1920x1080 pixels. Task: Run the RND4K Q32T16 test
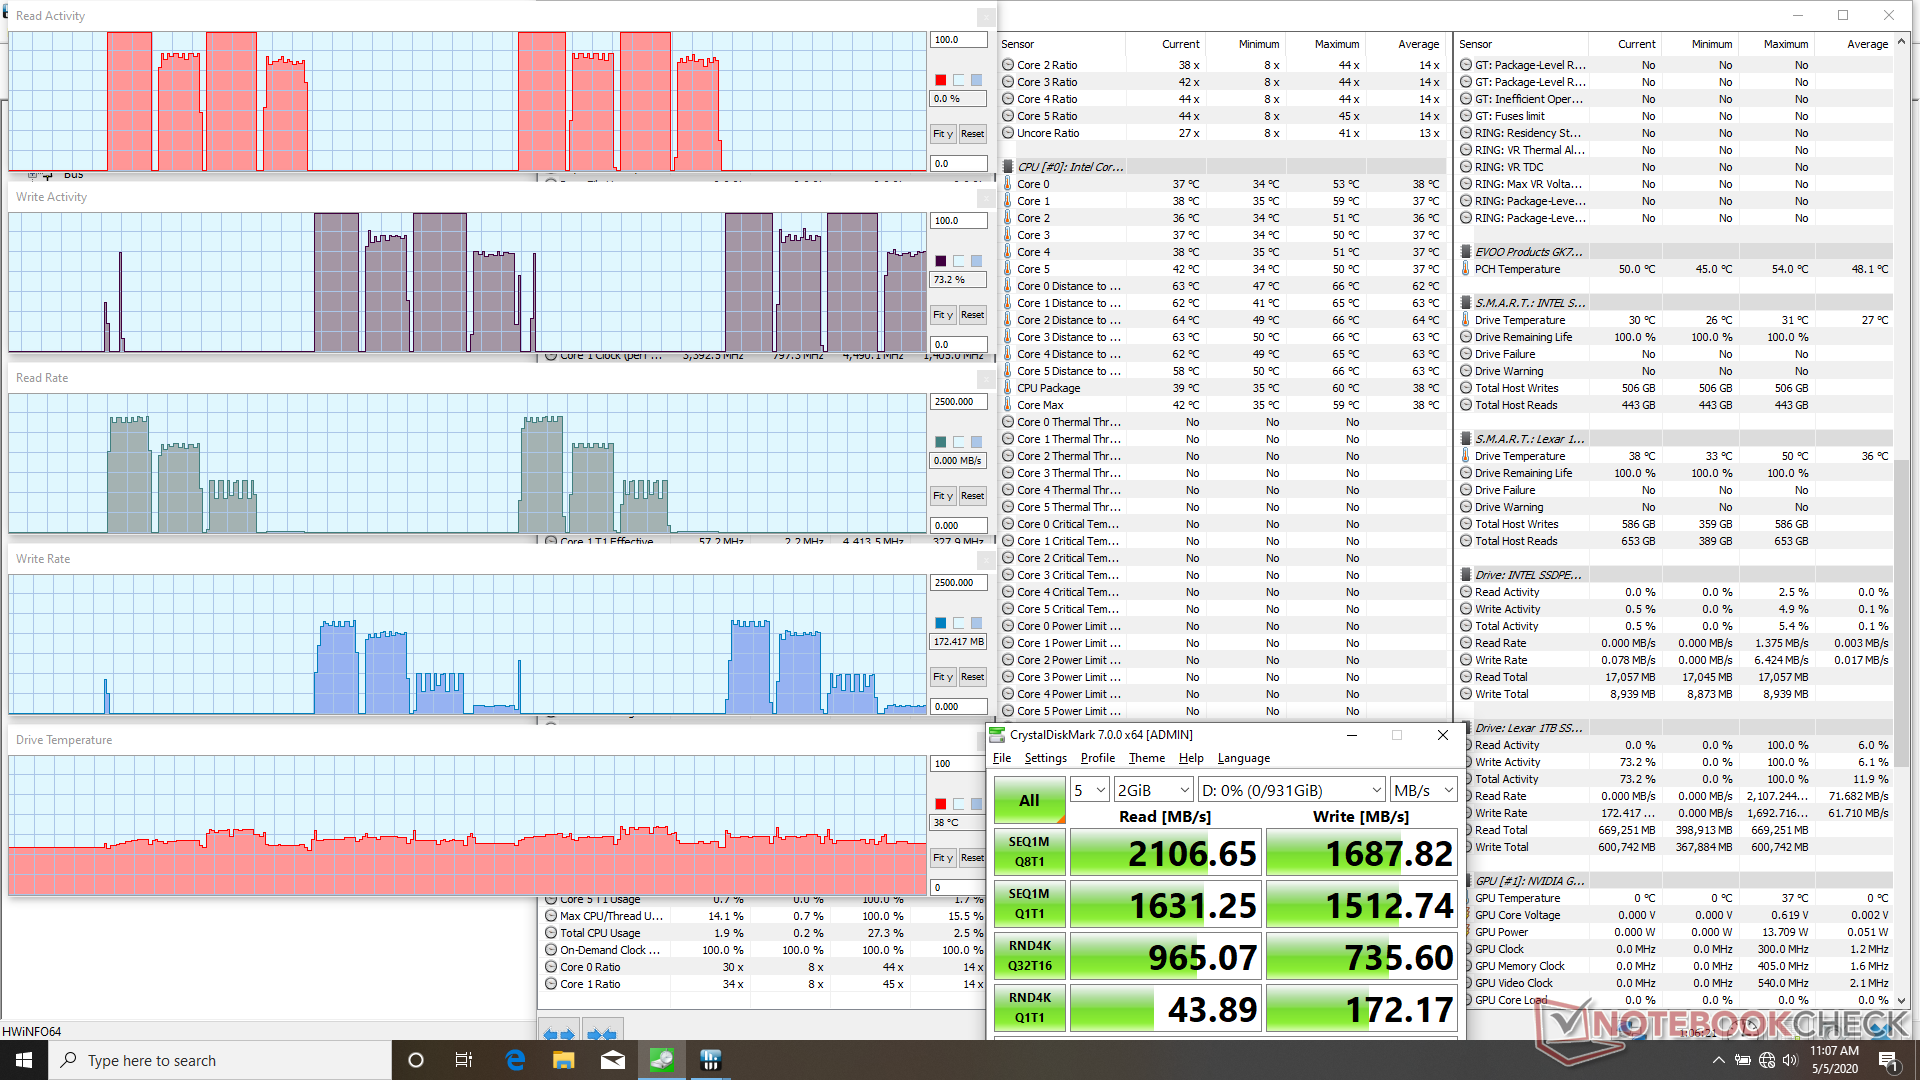click(1029, 956)
